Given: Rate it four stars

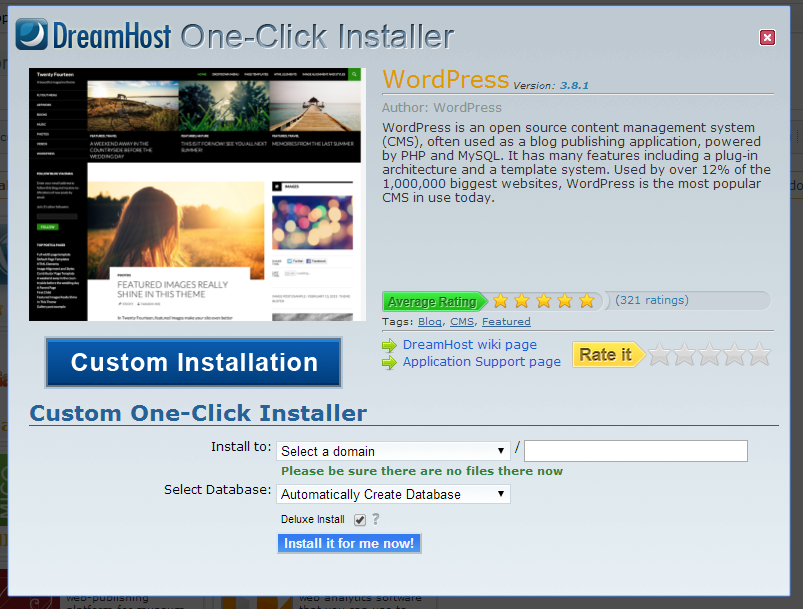Looking at the screenshot, I should pyautogui.click(x=734, y=354).
